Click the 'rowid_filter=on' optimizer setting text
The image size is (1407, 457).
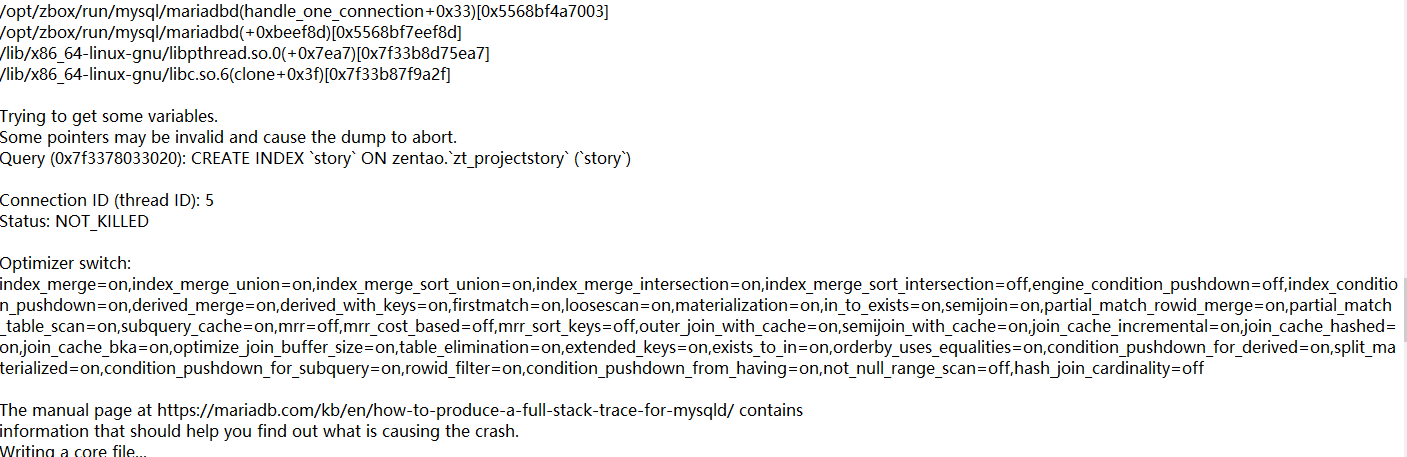coord(465,369)
